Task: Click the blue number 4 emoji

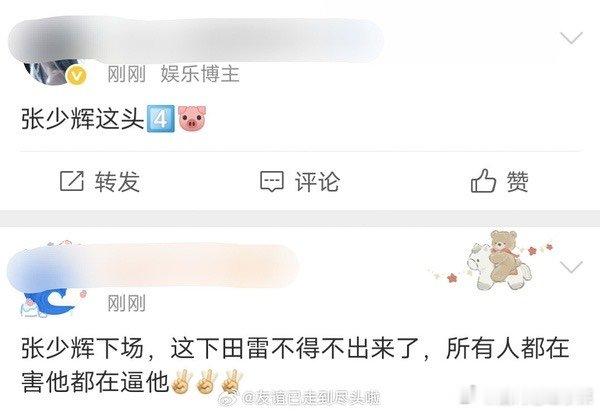Action: pyautogui.click(x=161, y=119)
